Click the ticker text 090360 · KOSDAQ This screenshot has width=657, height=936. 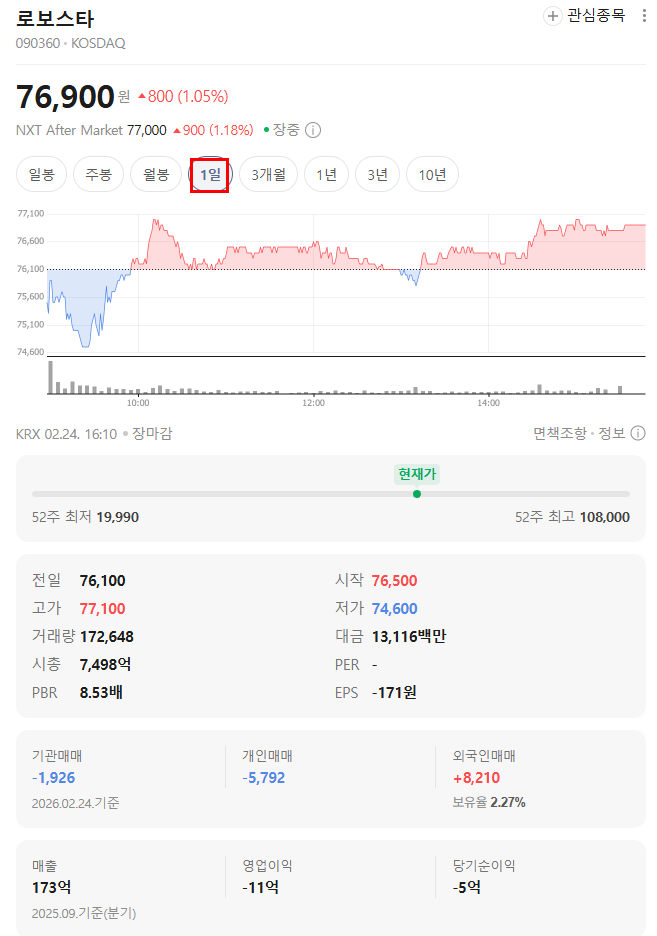[70, 44]
